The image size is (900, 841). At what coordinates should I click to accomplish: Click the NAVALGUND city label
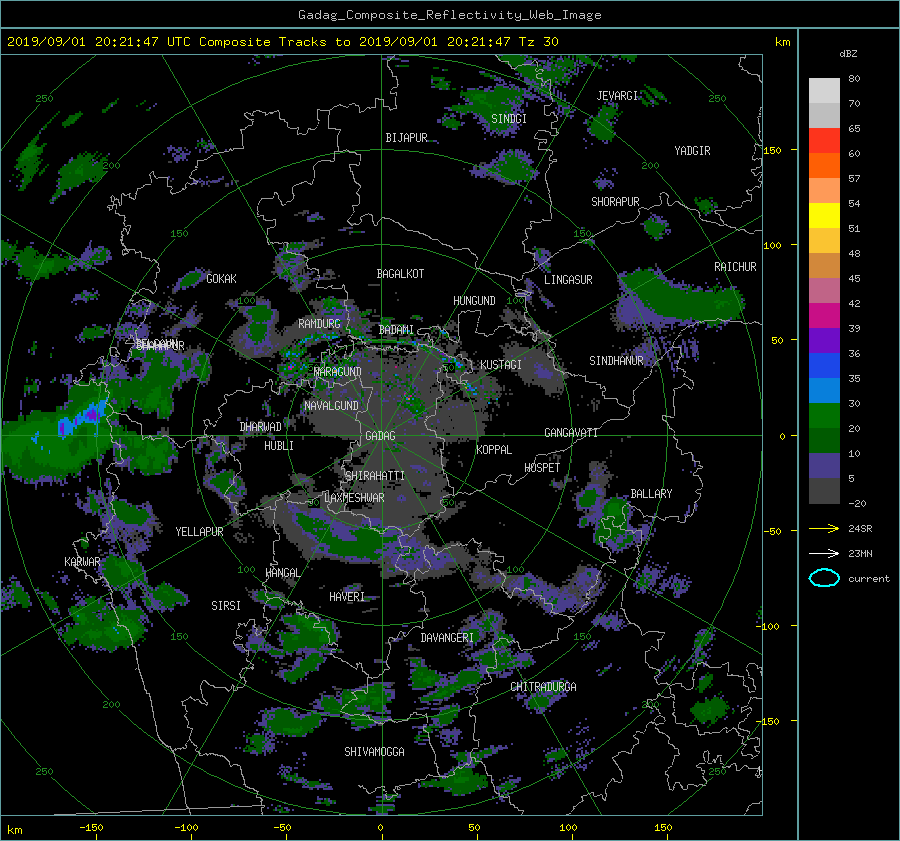click(x=331, y=406)
